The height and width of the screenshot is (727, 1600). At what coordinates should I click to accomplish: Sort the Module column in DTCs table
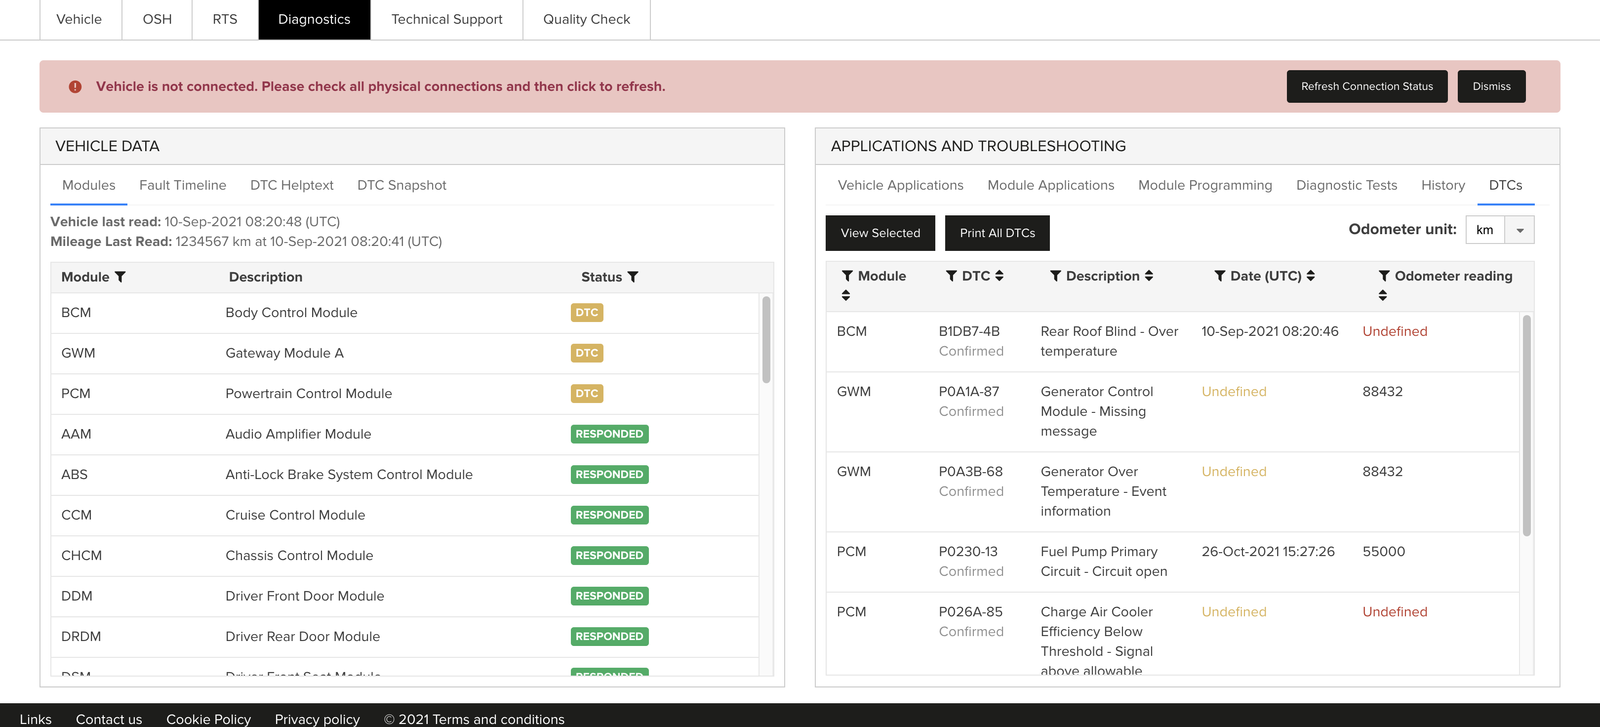tap(846, 295)
